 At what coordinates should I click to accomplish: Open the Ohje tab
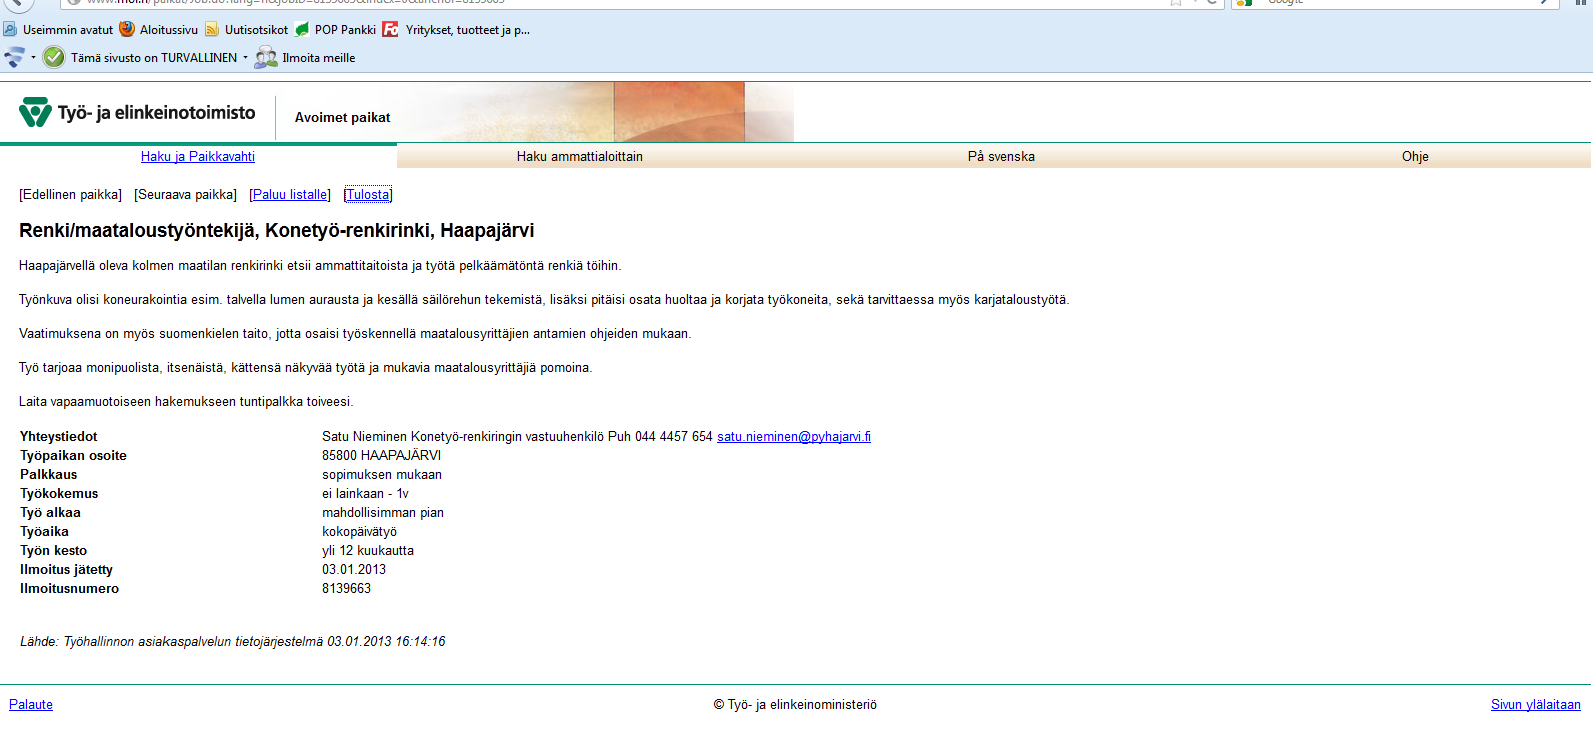point(1415,156)
